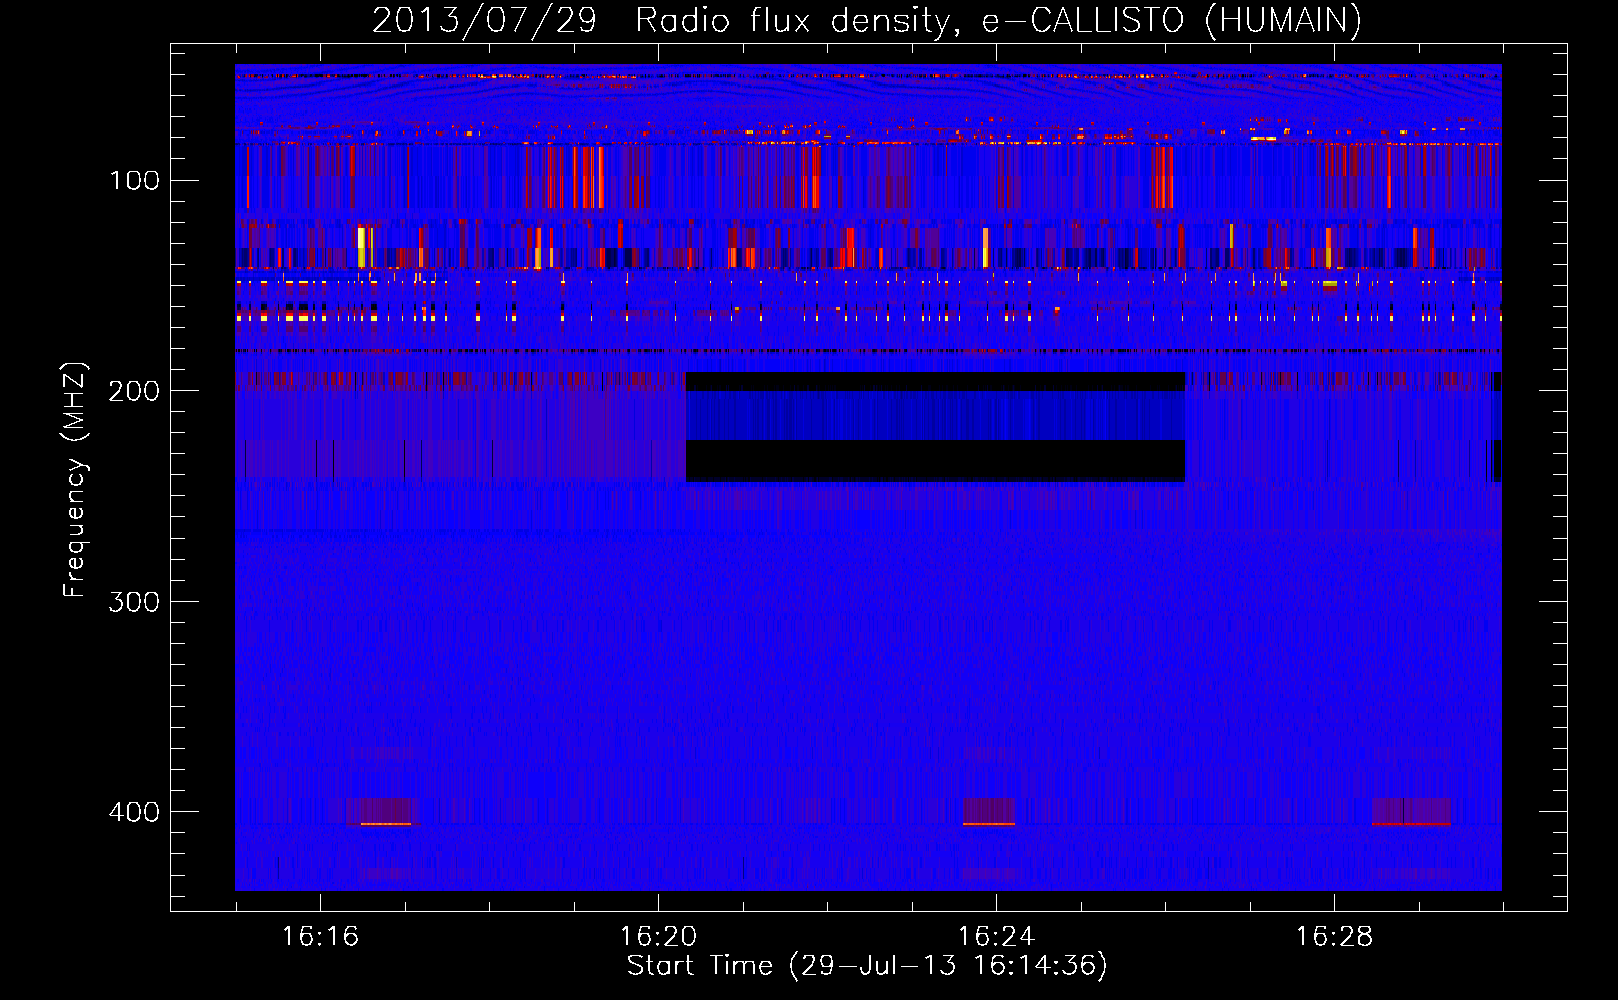This screenshot has width=1618, height=1000.
Task: Click the 16:24 time tick label
Action: pyautogui.click(x=996, y=937)
